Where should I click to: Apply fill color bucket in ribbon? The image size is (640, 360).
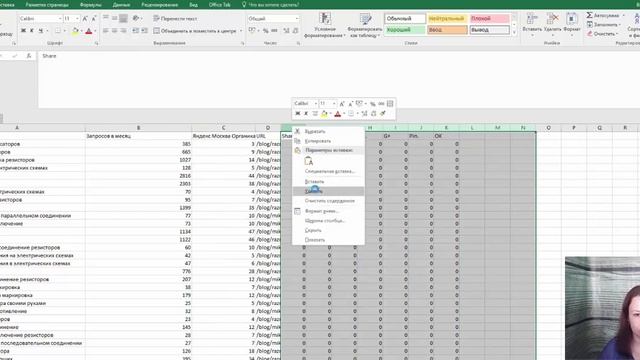point(75,31)
